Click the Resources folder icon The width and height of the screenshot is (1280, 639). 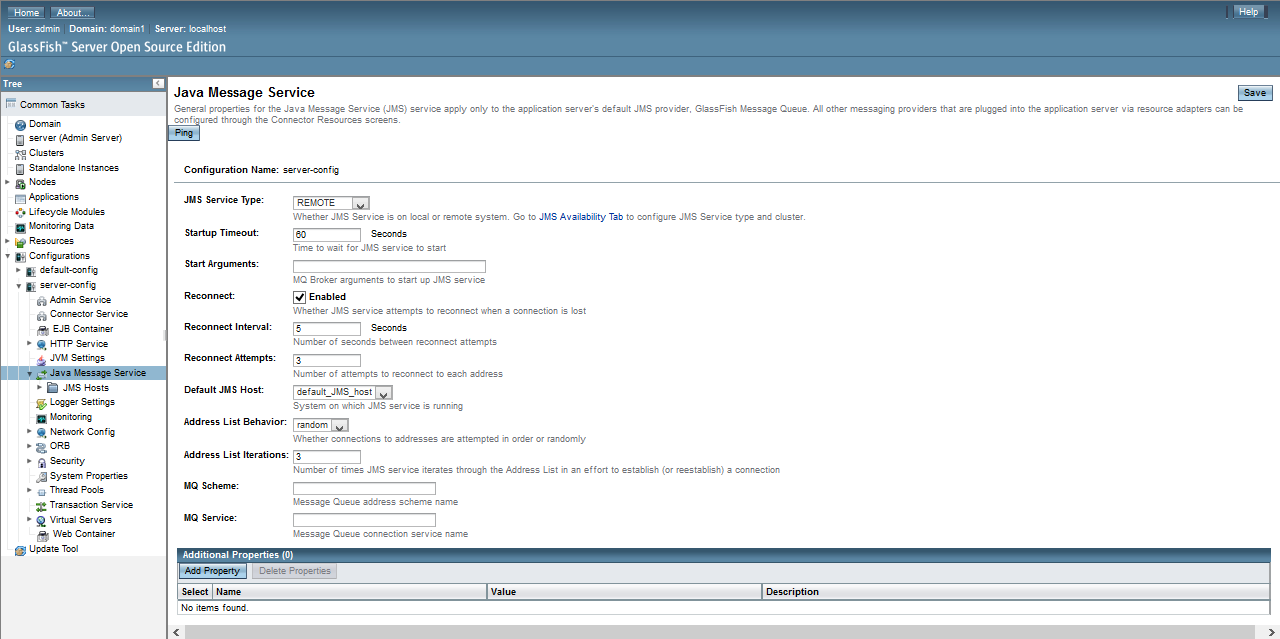click(20, 241)
